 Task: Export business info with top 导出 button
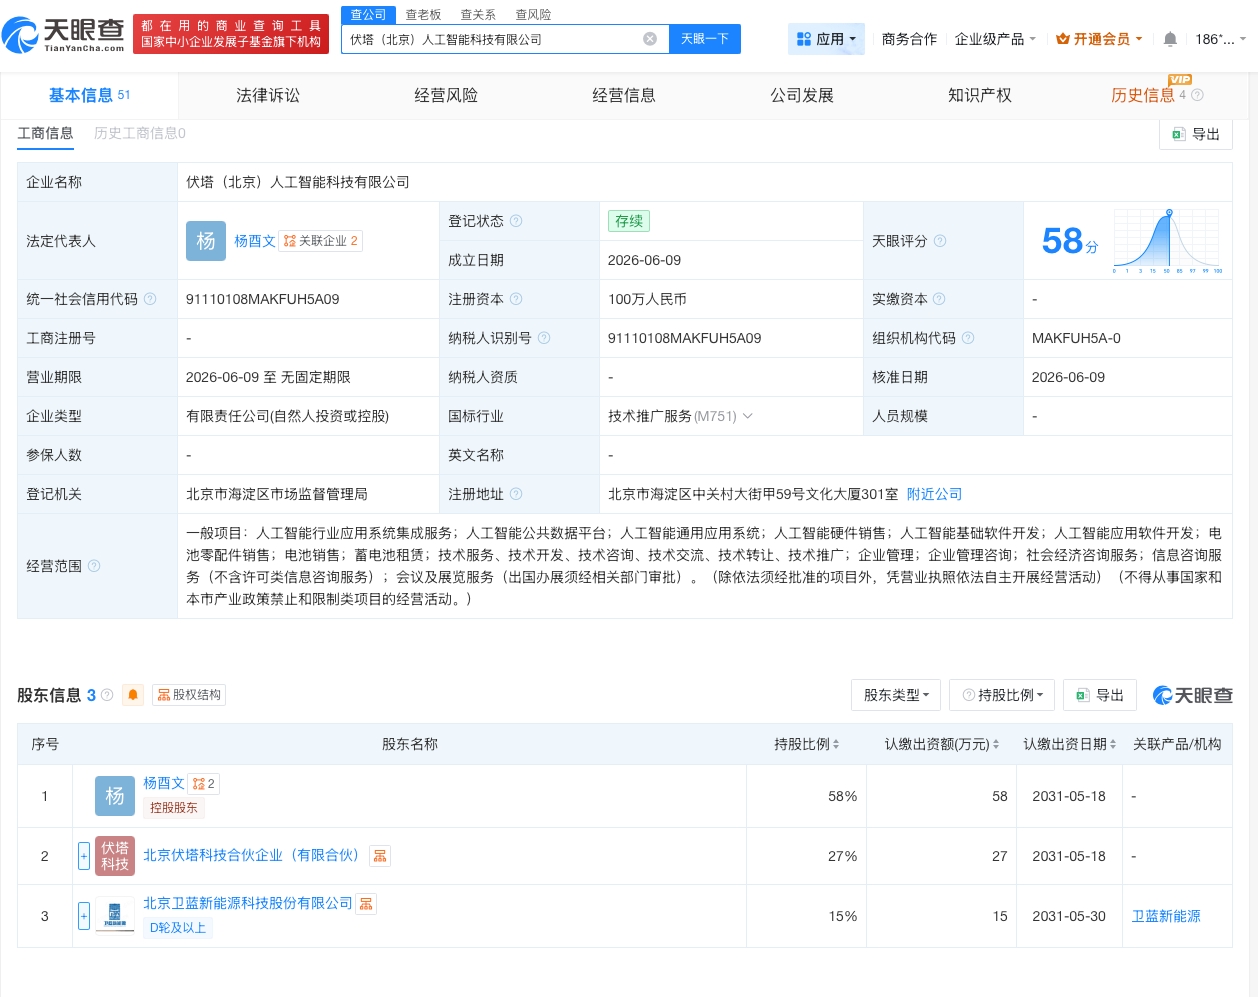1196,134
